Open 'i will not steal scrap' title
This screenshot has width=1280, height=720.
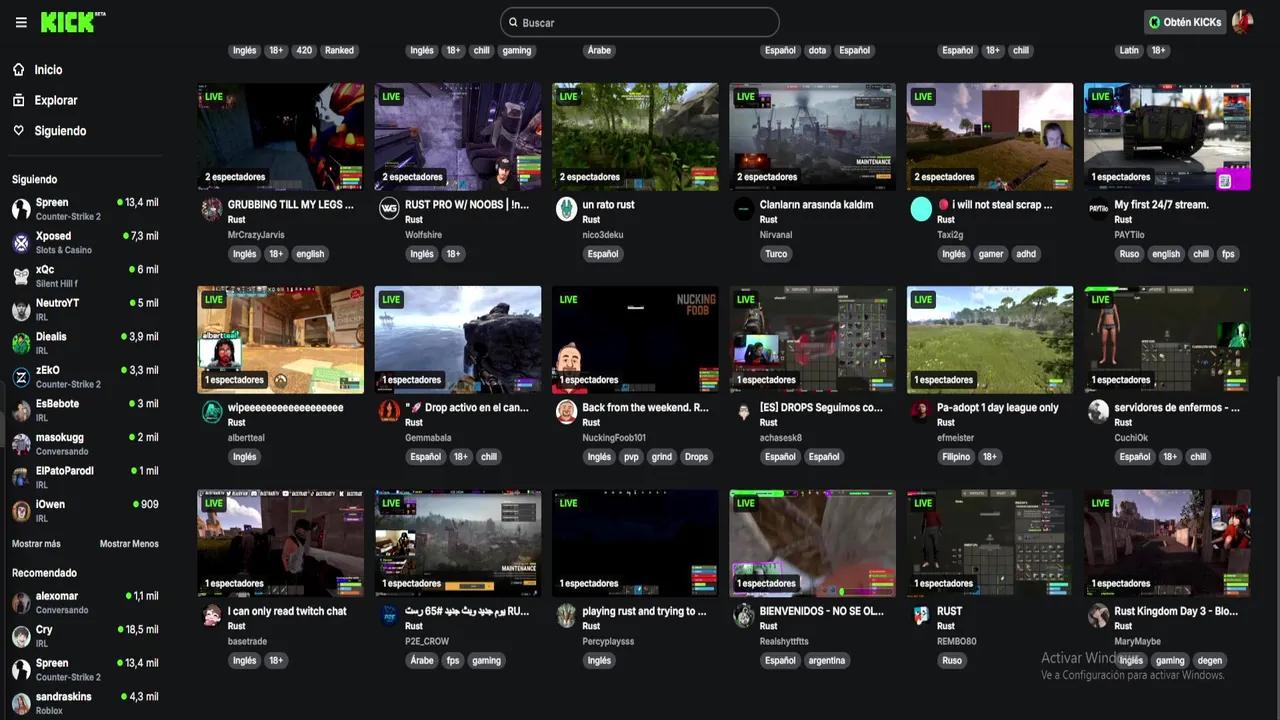point(995,205)
